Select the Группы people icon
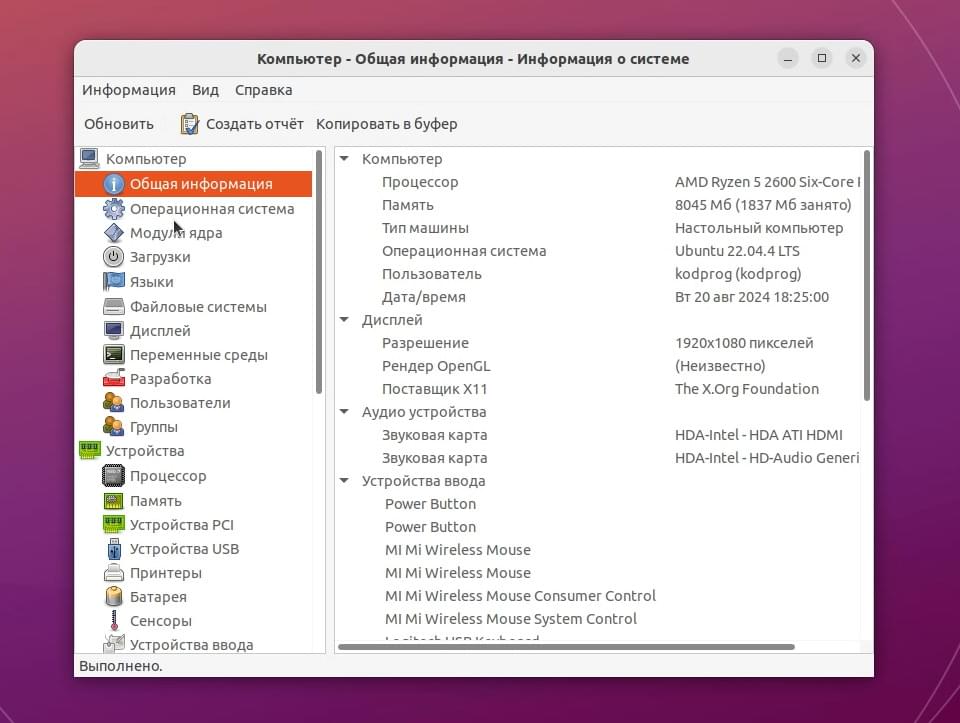The image size is (960, 723). click(113, 426)
